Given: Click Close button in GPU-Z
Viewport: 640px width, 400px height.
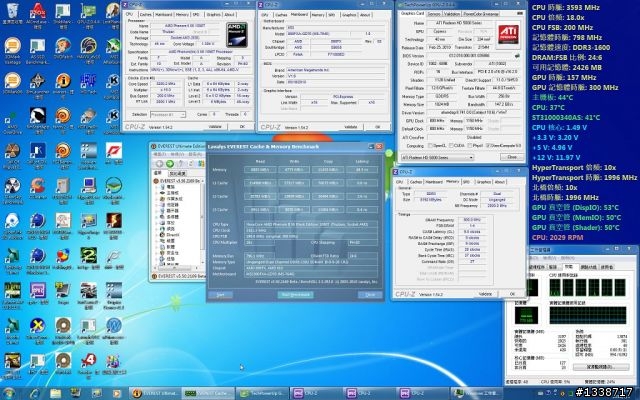Looking at the screenshot, I should [x=512, y=157].
